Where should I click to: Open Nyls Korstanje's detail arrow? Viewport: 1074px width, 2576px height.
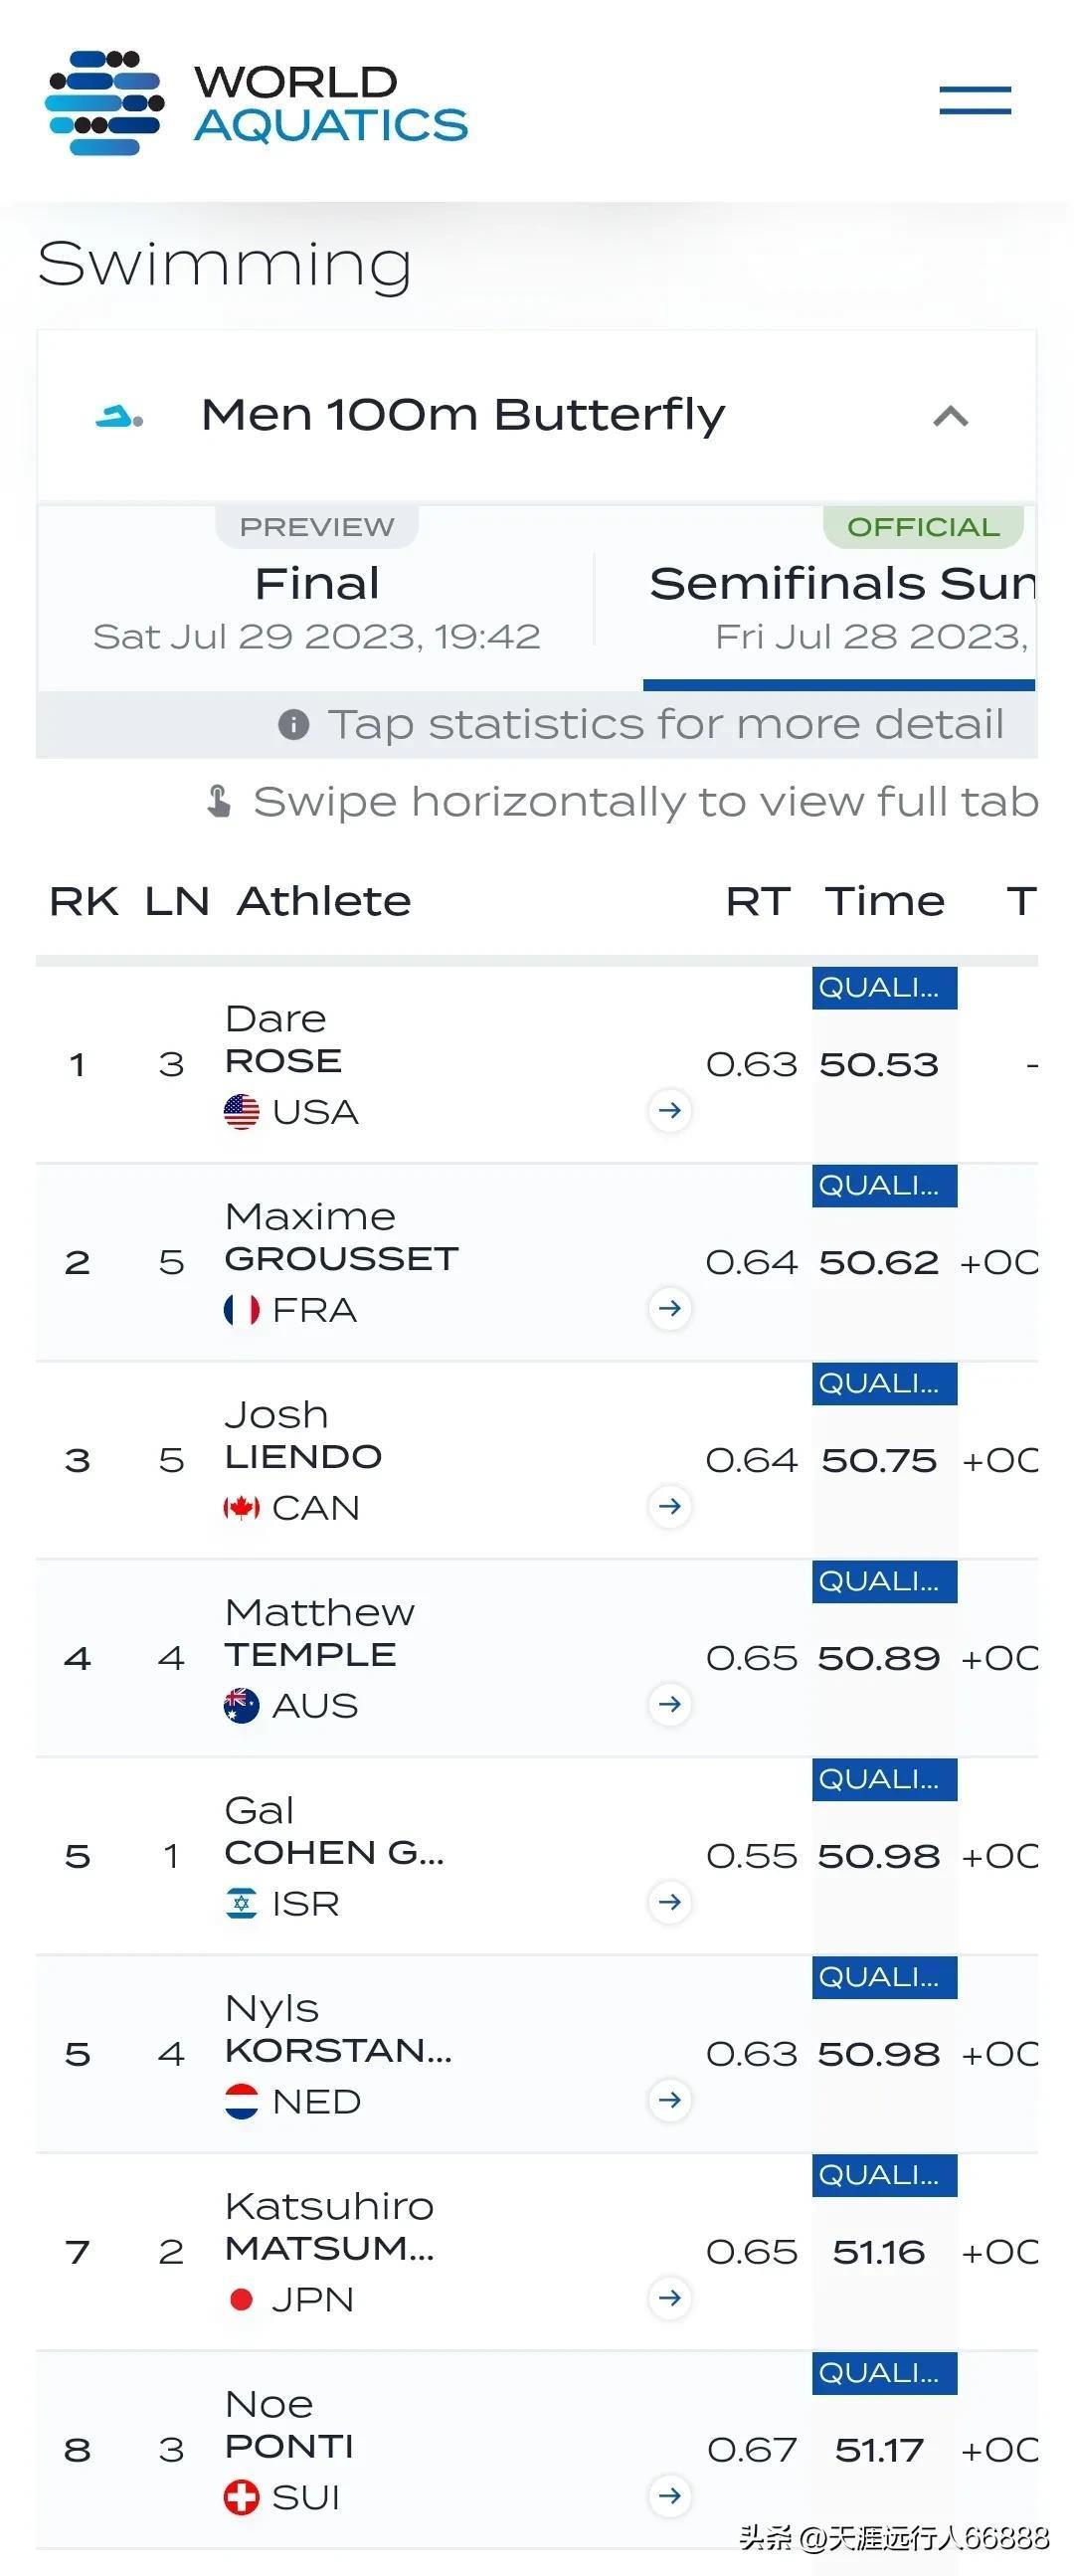coord(670,2100)
